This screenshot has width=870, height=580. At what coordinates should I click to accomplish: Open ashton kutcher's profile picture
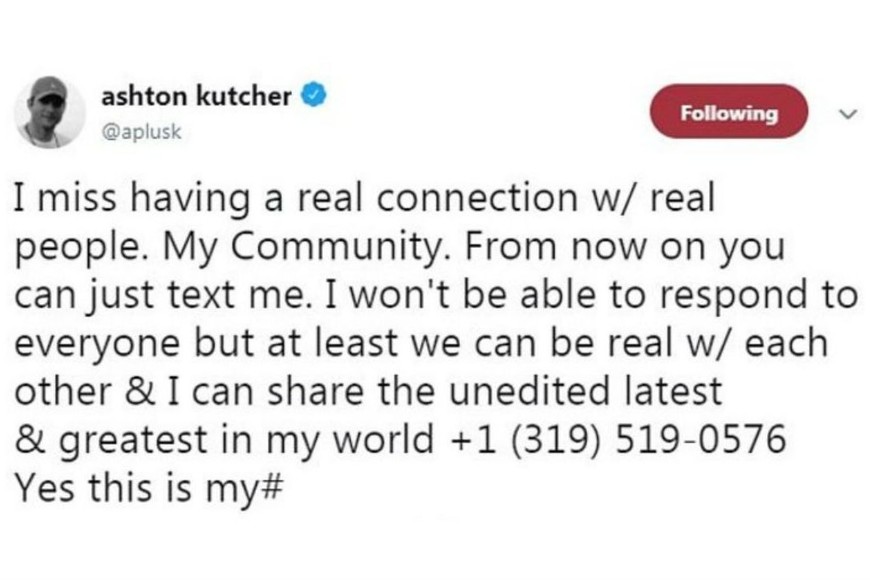click(49, 112)
